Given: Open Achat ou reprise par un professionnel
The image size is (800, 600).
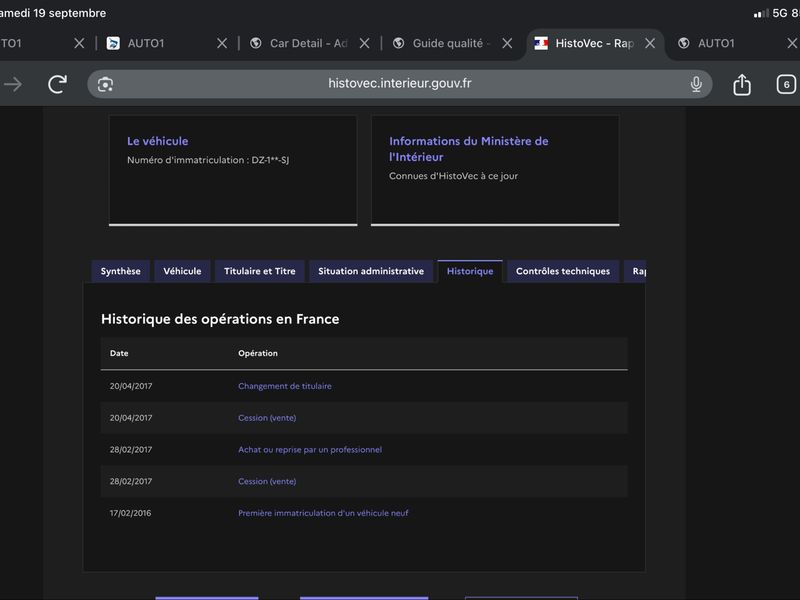Looking at the screenshot, I should click(310, 449).
